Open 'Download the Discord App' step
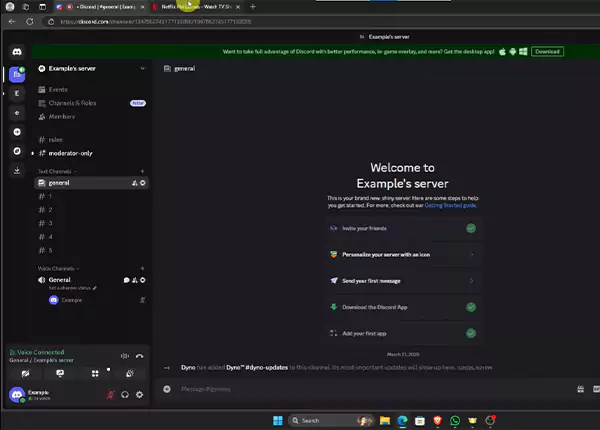This screenshot has width=600, height=430. tap(403, 307)
